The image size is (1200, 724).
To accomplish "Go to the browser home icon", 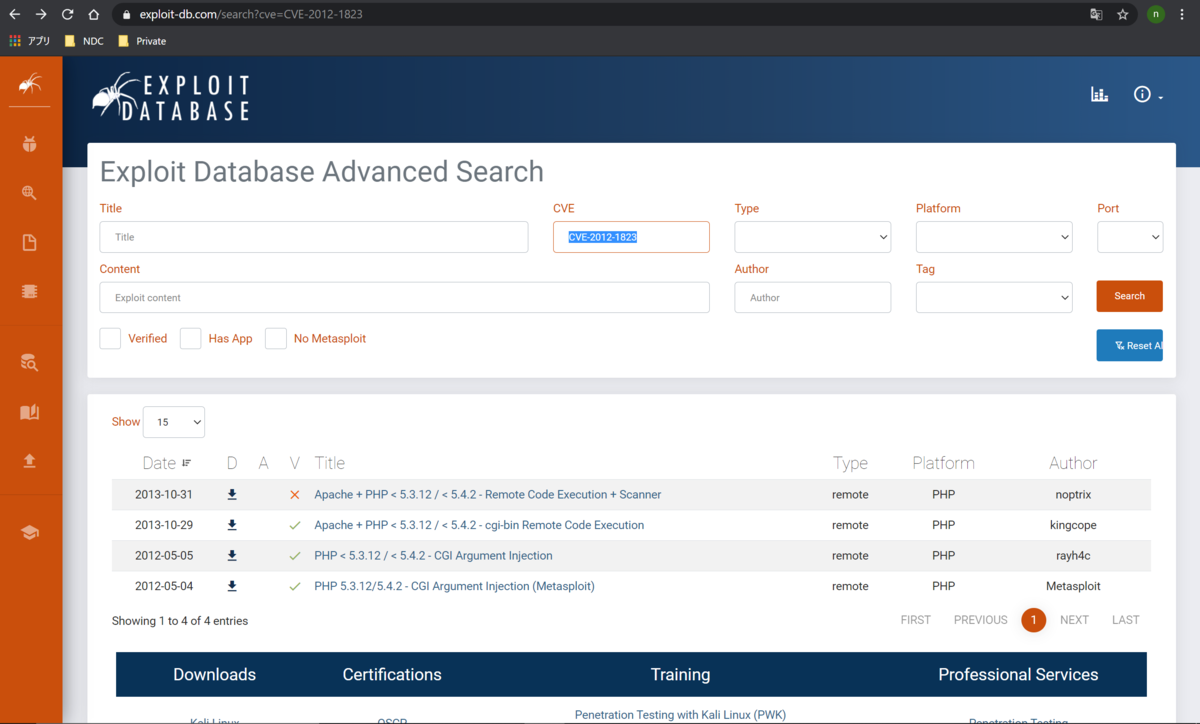I will click(x=93, y=14).
